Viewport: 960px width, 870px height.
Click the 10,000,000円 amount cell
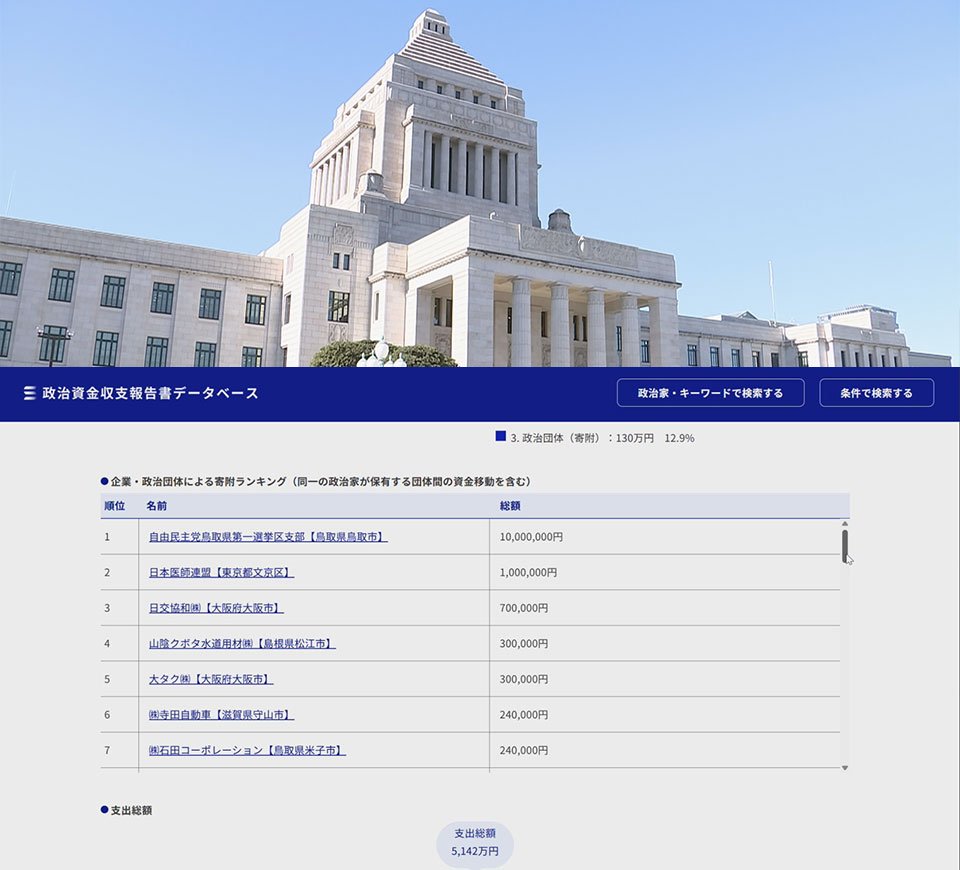(x=665, y=537)
